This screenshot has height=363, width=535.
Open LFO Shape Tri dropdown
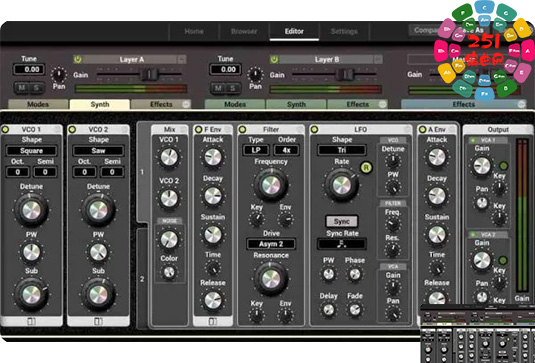(342, 150)
